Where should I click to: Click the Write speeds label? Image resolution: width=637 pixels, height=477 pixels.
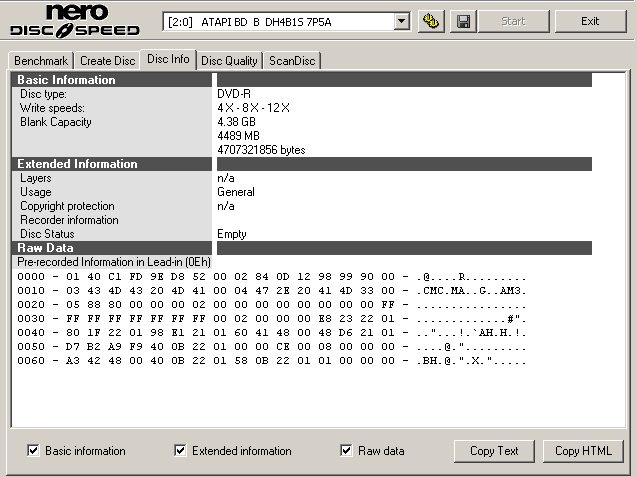[52, 108]
